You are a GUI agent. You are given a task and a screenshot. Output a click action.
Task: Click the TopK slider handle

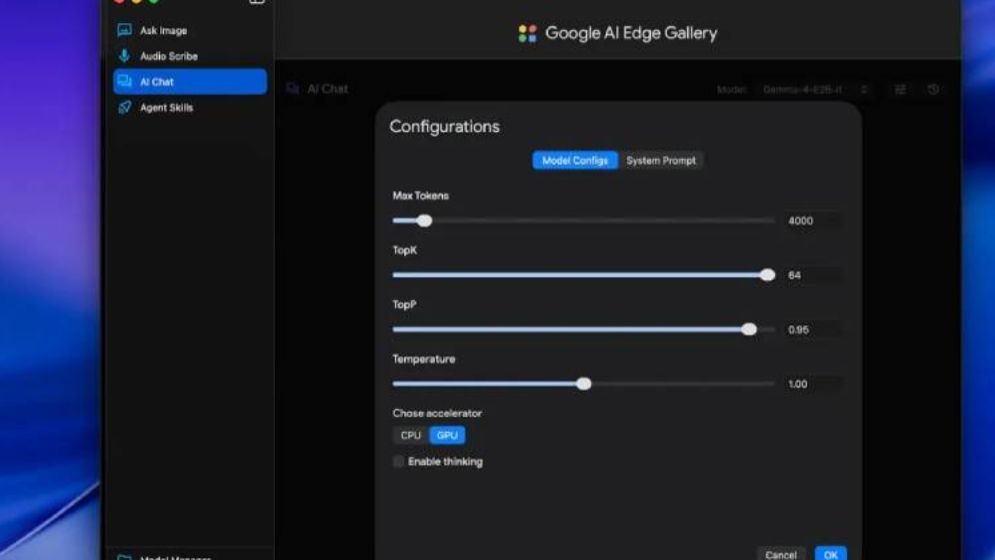point(767,275)
